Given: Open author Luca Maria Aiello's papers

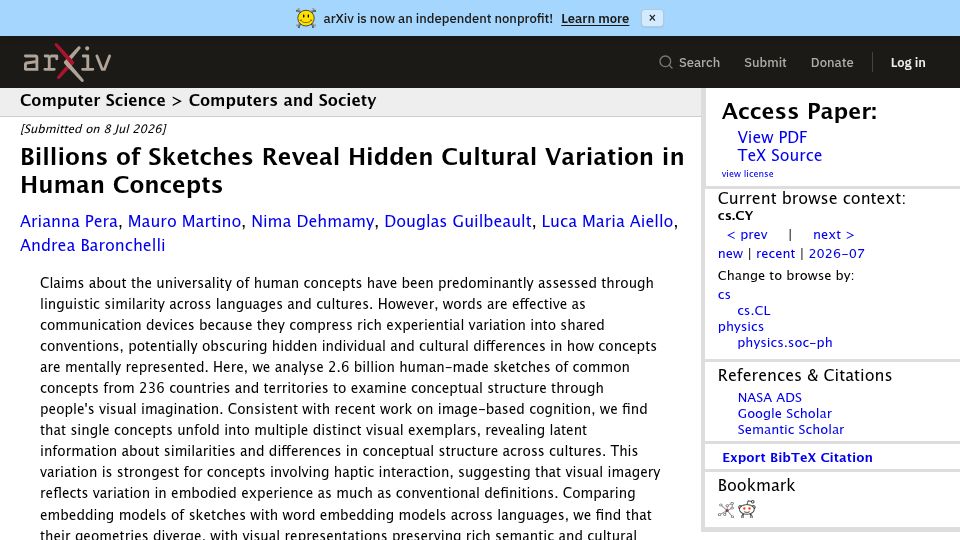Looking at the screenshot, I should point(607,221).
